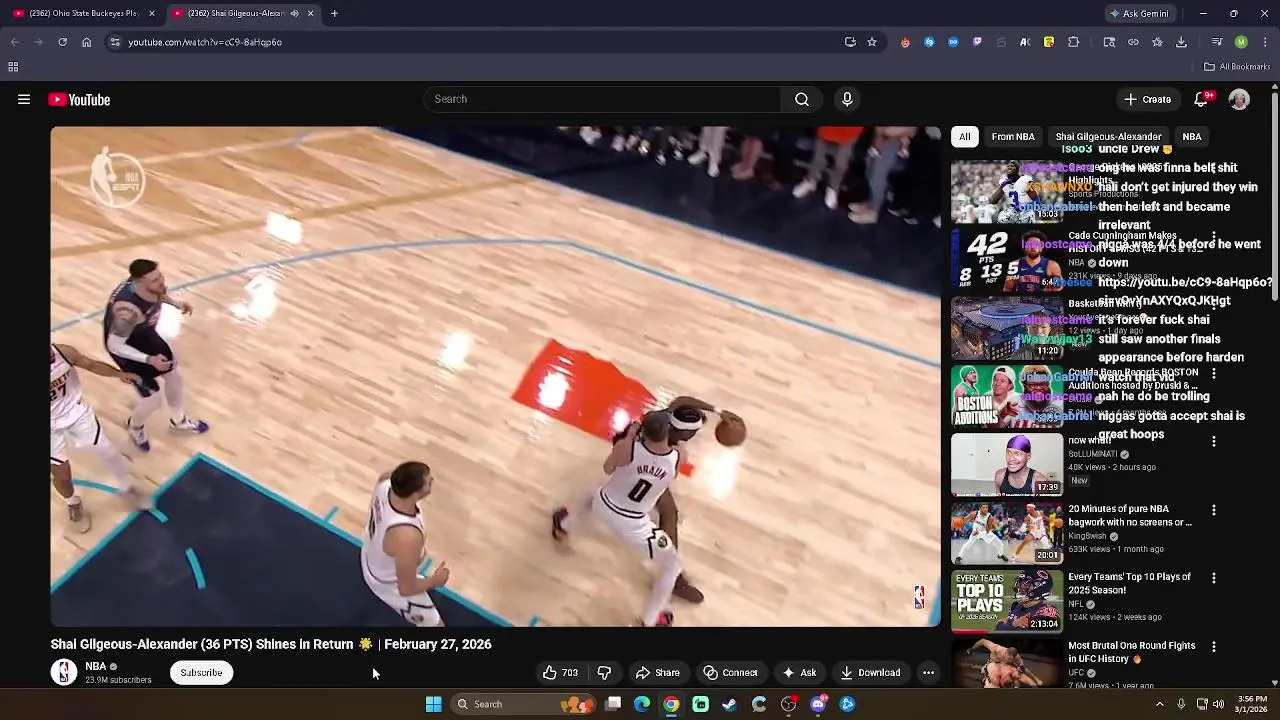
Task: Open the Every Teams' Top 10 Plays thumbnail
Action: coord(1007,600)
